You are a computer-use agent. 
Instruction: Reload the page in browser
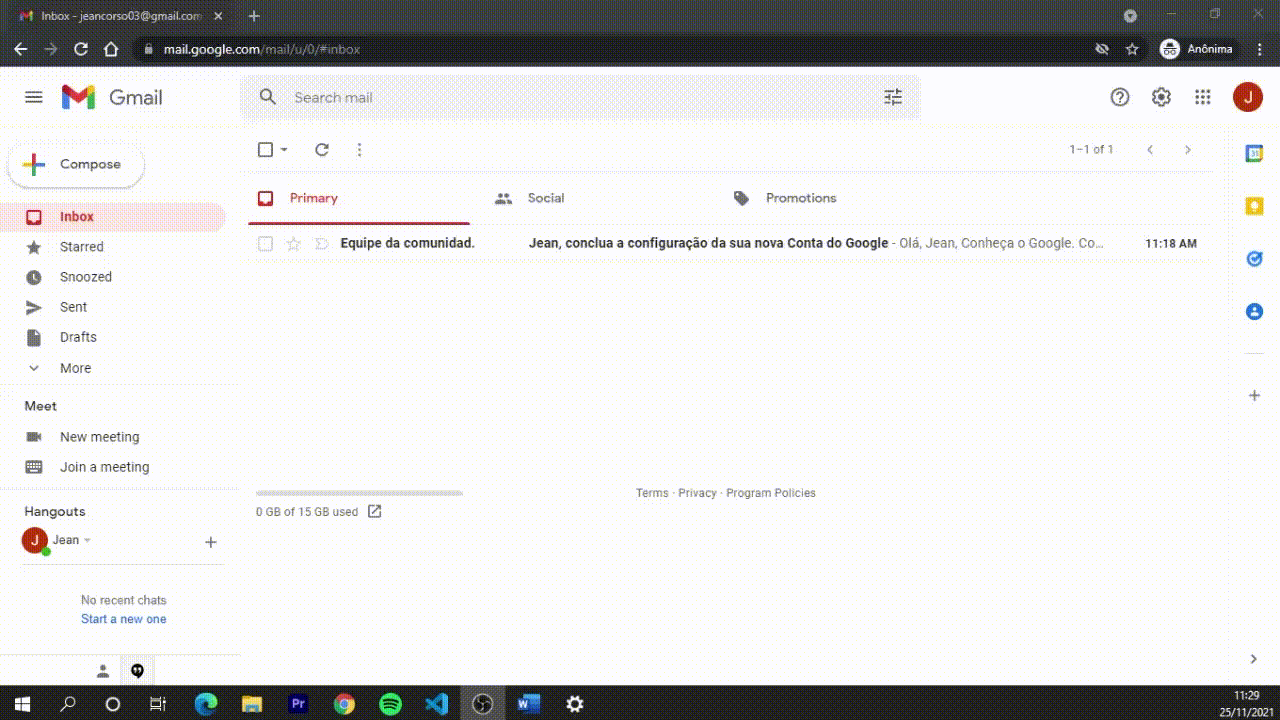tap(81, 49)
